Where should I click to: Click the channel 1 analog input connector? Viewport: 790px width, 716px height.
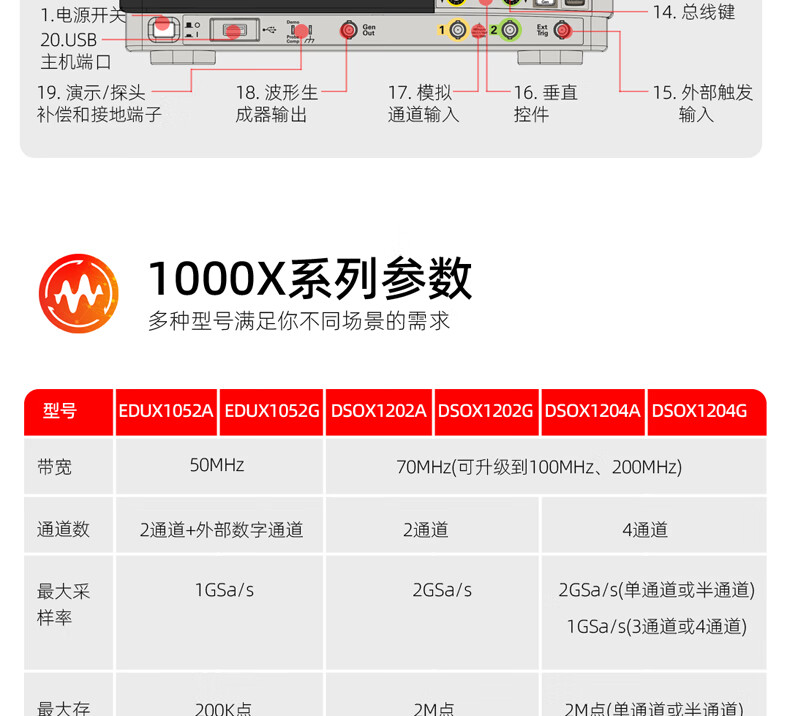[457, 31]
